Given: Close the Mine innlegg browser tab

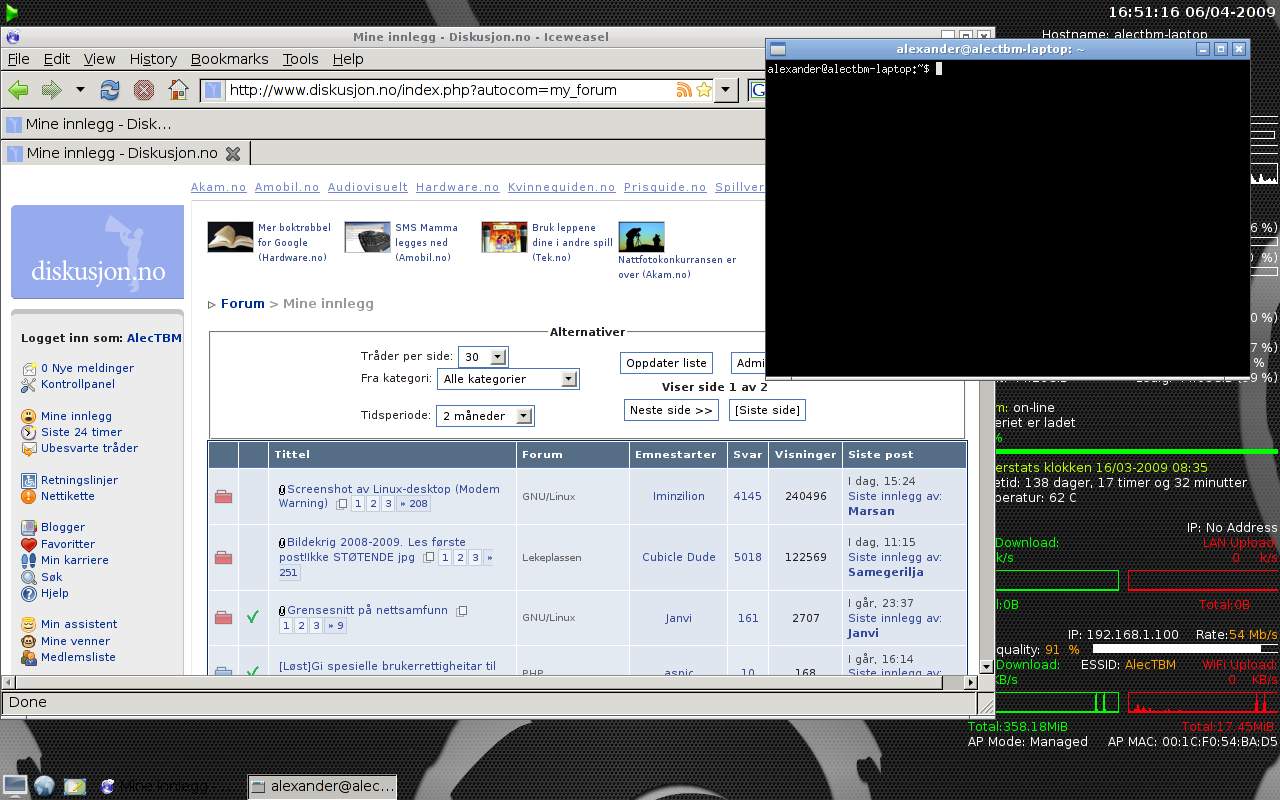Looking at the screenshot, I should tap(233, 153).
